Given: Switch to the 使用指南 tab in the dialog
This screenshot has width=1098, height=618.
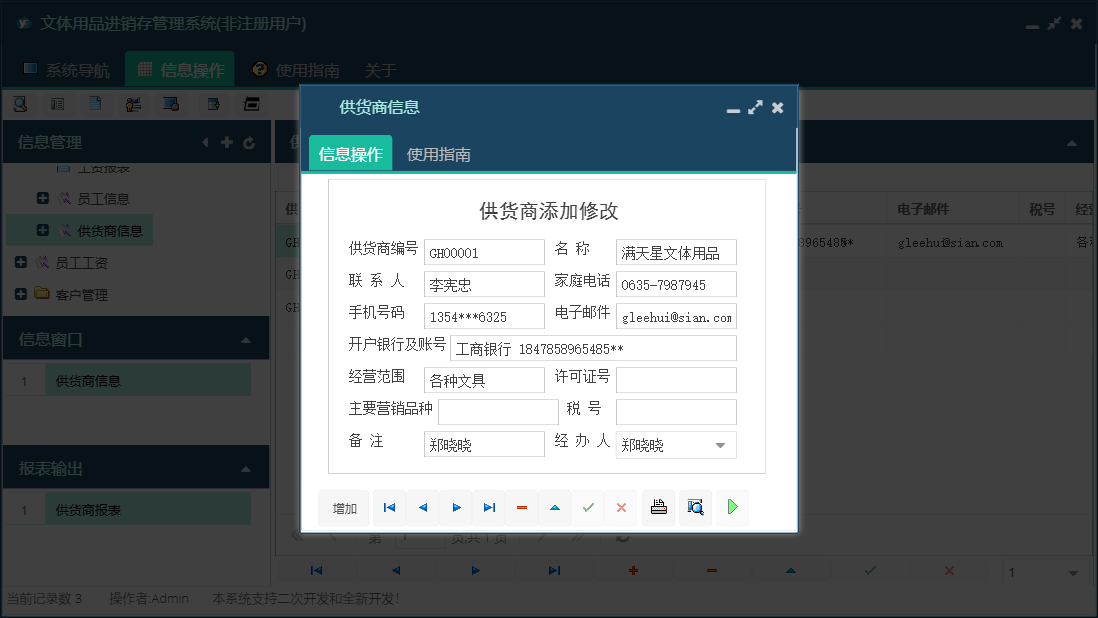Looking at the screenshot, I should tap(440, 155).
